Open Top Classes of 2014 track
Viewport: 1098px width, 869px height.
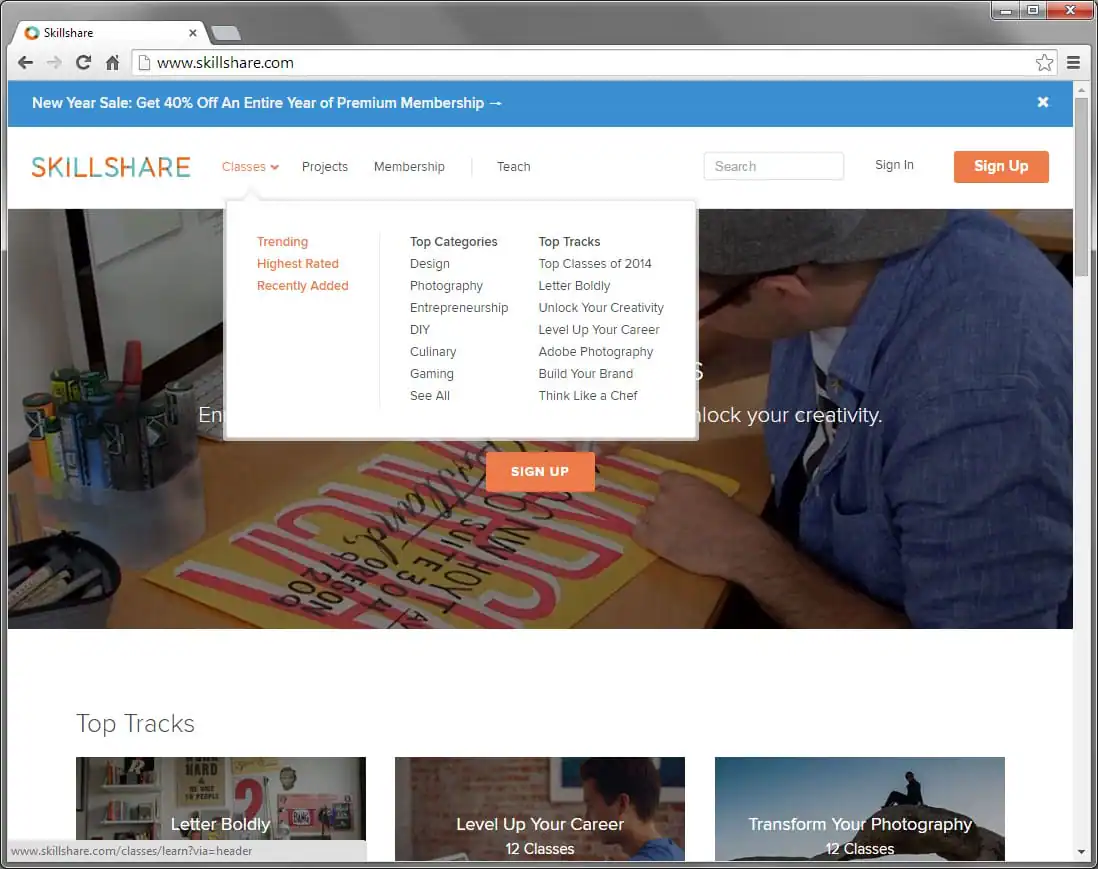(x=595, y=263)
